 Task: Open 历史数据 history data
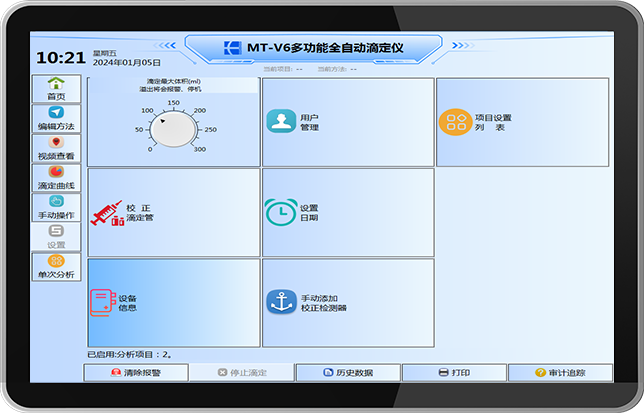[348, 372]
